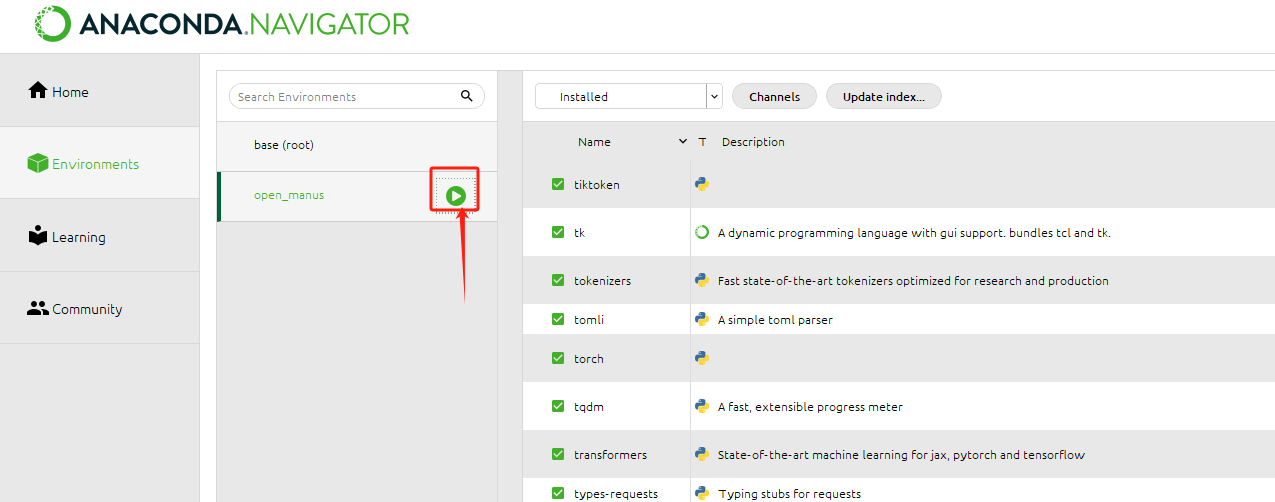Click the magnifier icon in Search Environments
The image size is (1275, 502).
click(466, 96)
